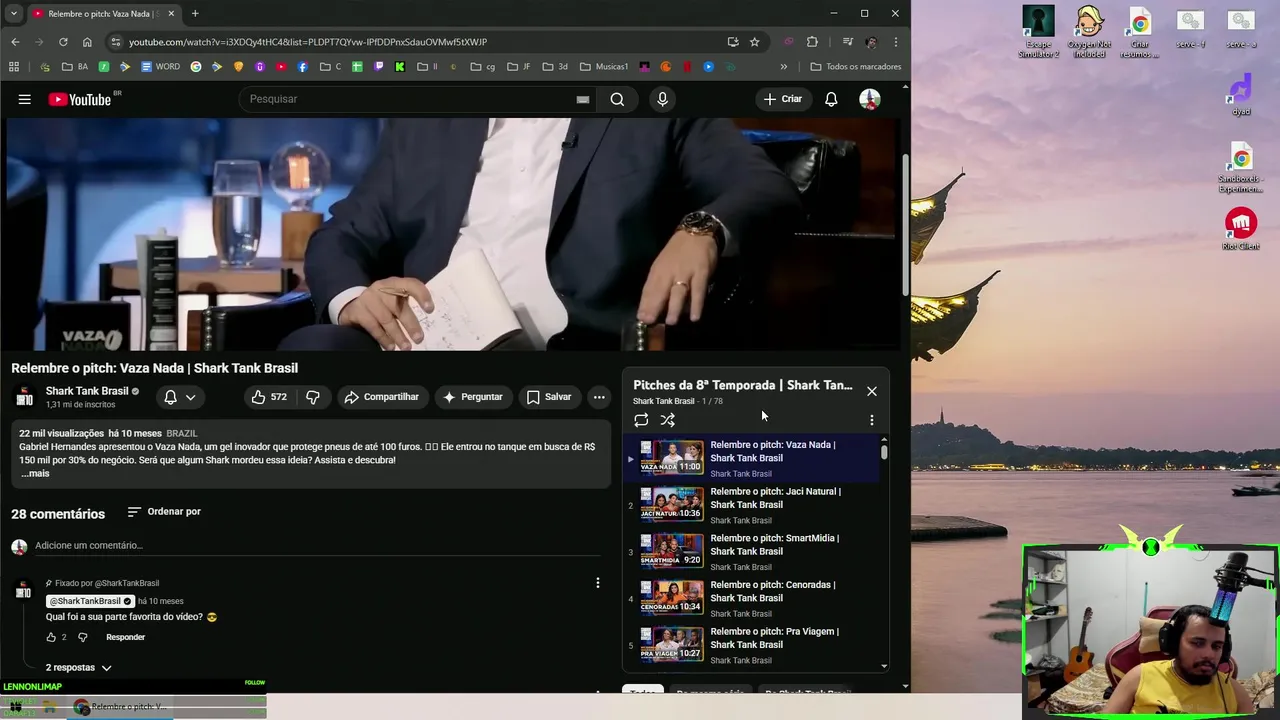The image size is (1280, 720).
Task: Expand the subscription notification bell dropdown
Action: (x=180, y=397)
